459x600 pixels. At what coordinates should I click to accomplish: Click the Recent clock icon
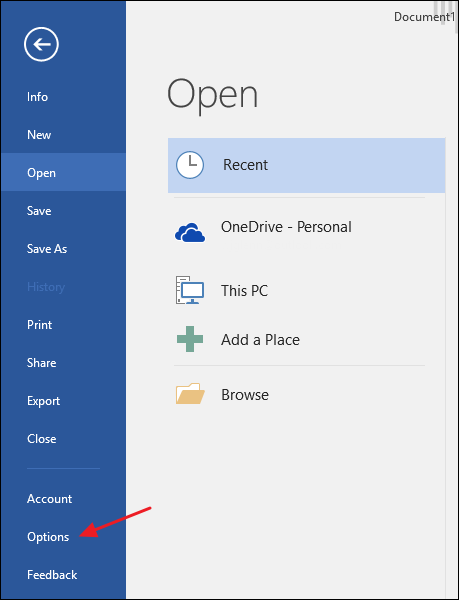point(190,165)
